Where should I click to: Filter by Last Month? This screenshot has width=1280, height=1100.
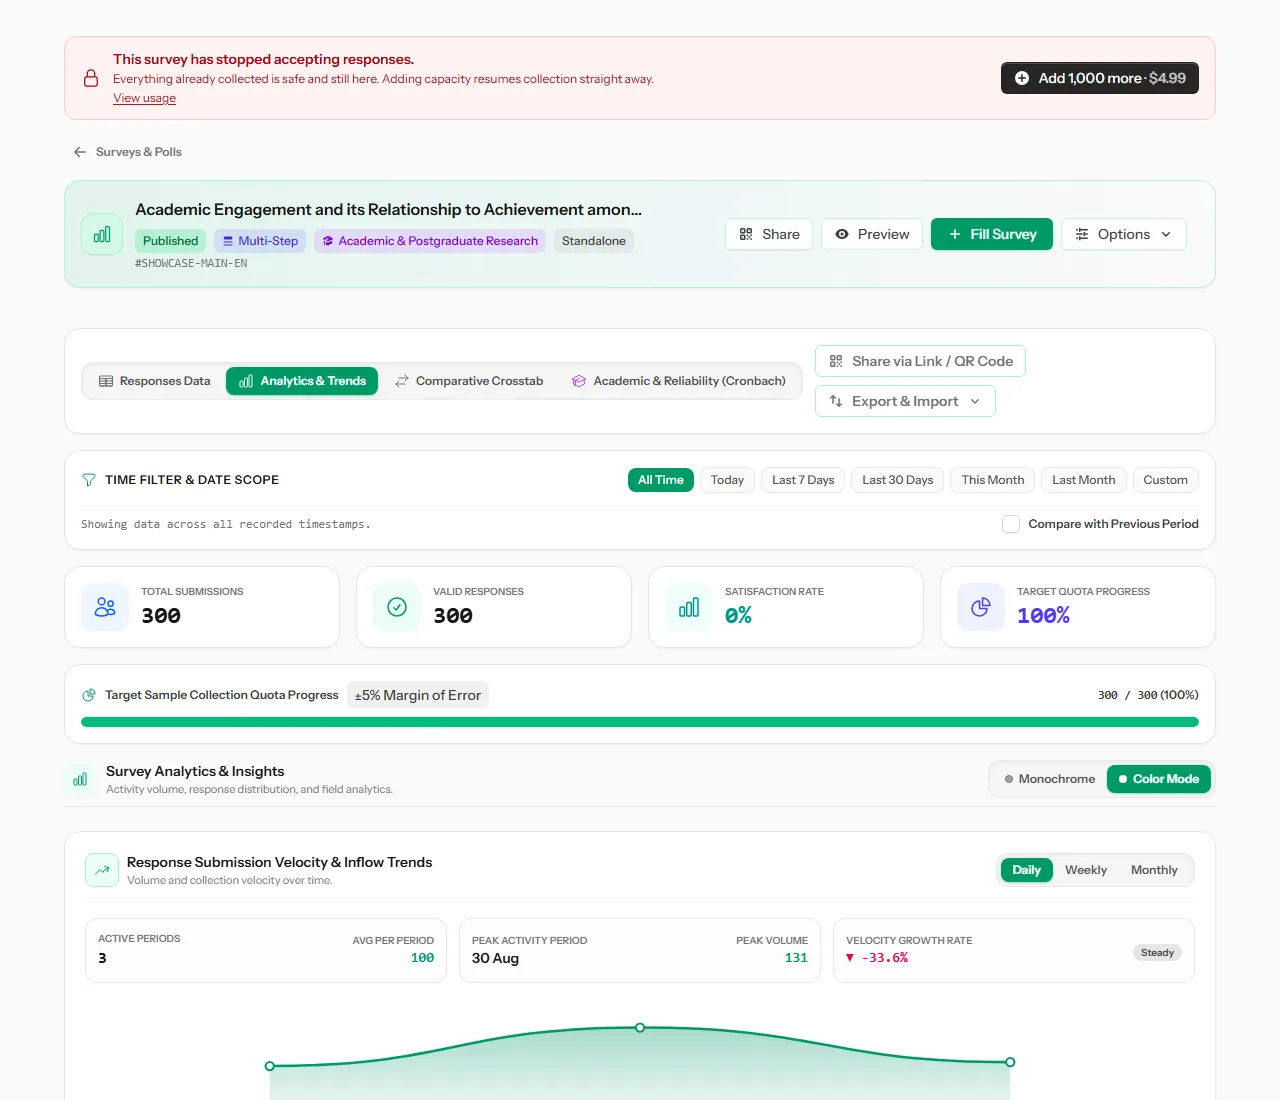pyautogui.click(x=1084, y=480)
